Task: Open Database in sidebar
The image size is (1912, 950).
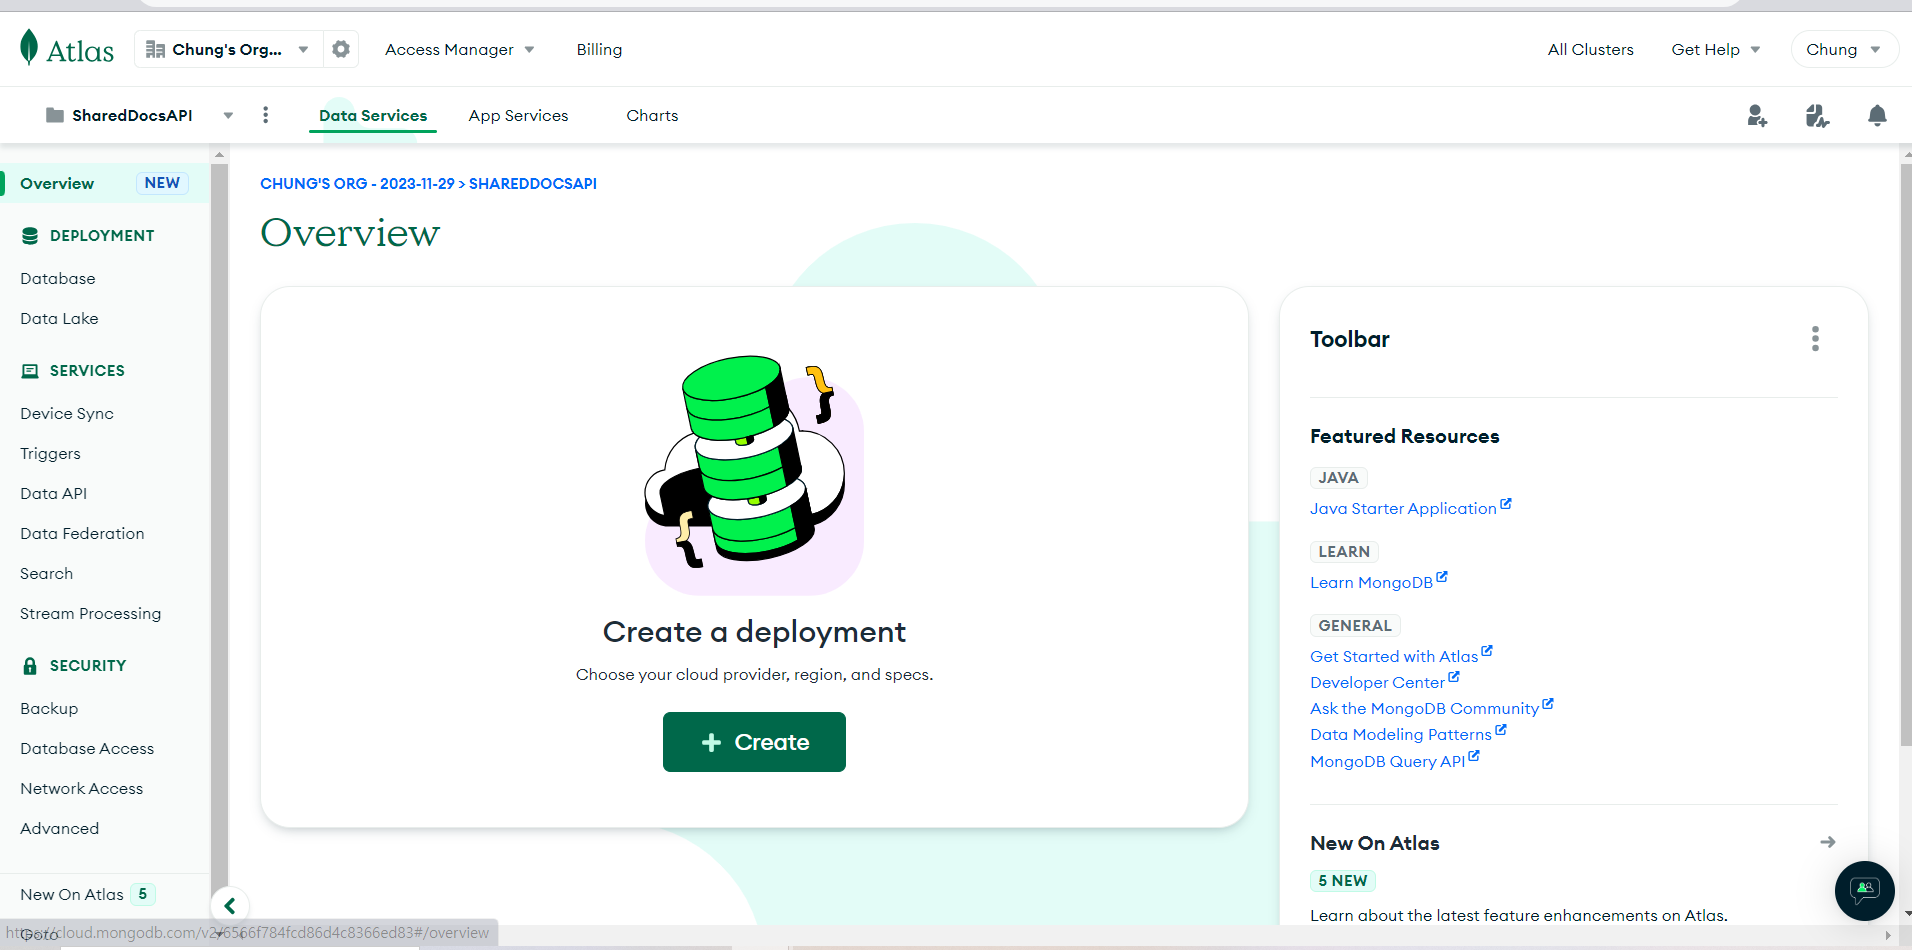Action: (x=58, y=278)
